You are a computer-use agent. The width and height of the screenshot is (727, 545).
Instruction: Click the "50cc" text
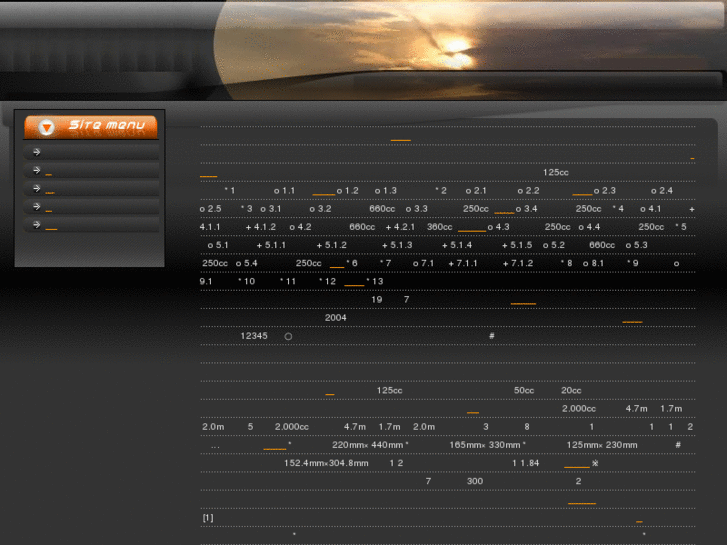524,391
